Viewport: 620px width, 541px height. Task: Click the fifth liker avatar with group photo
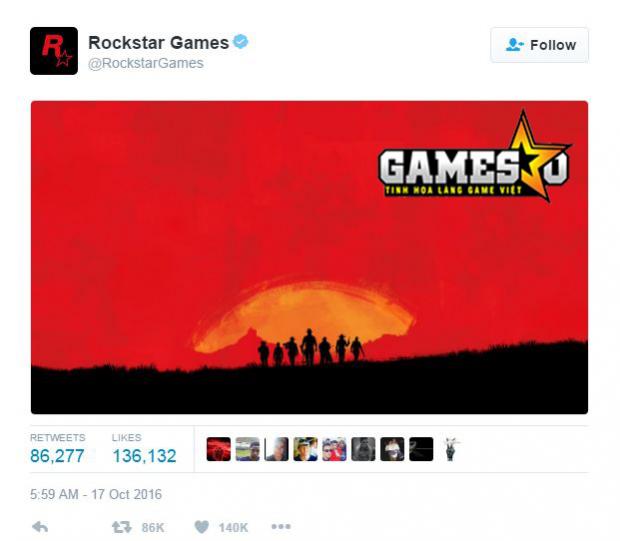[334, 449]
